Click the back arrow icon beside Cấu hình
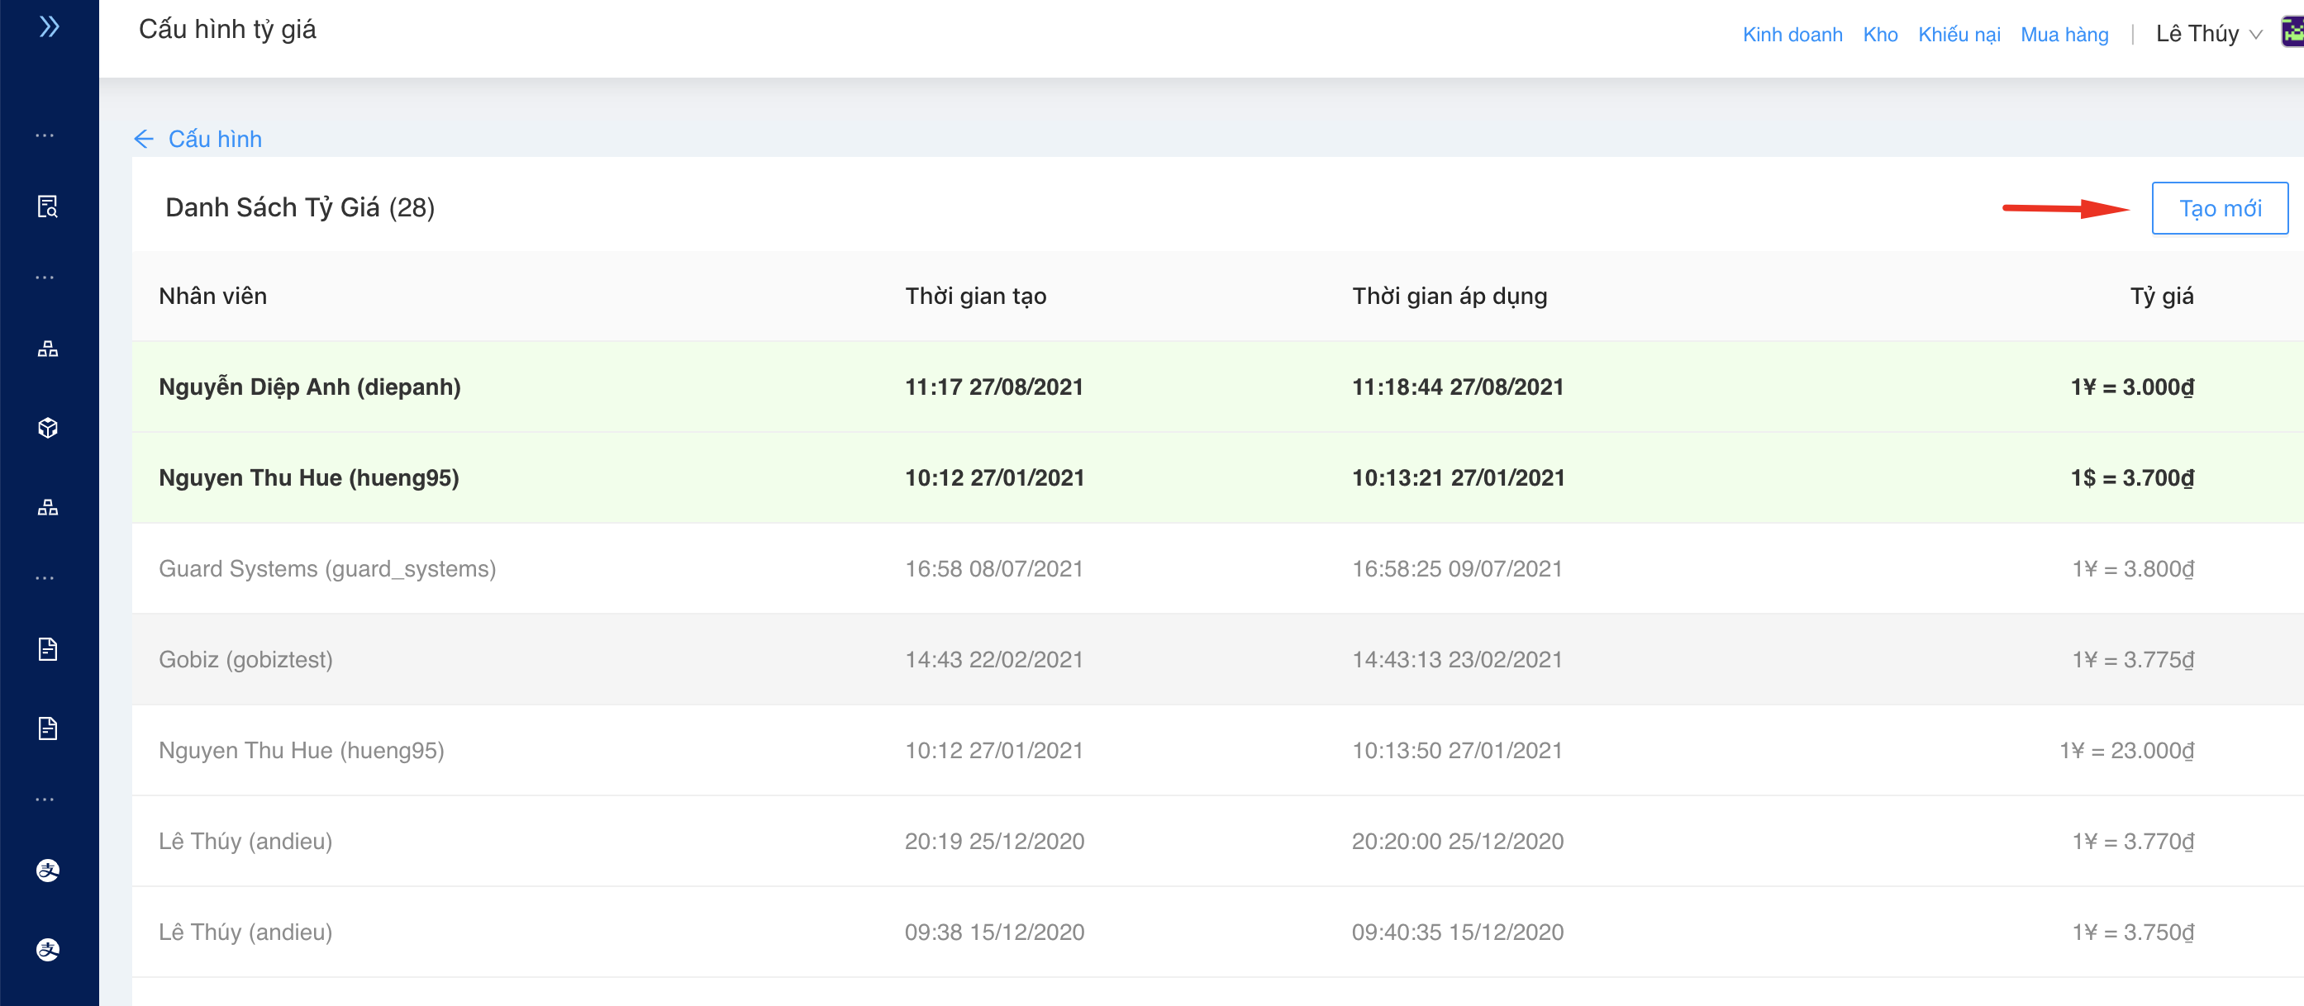The image size is (2304, 1006). tap(144, 139)
